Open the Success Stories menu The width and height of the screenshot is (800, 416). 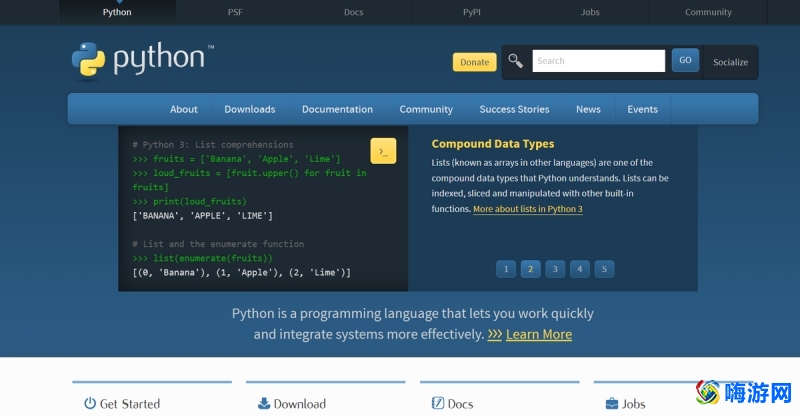click(x=514, y=109)
